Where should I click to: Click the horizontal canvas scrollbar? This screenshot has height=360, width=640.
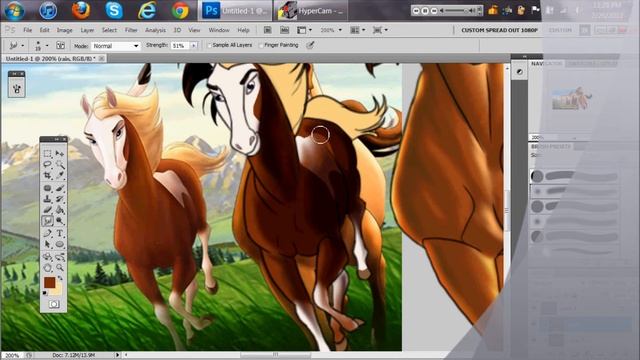[276, 355]
